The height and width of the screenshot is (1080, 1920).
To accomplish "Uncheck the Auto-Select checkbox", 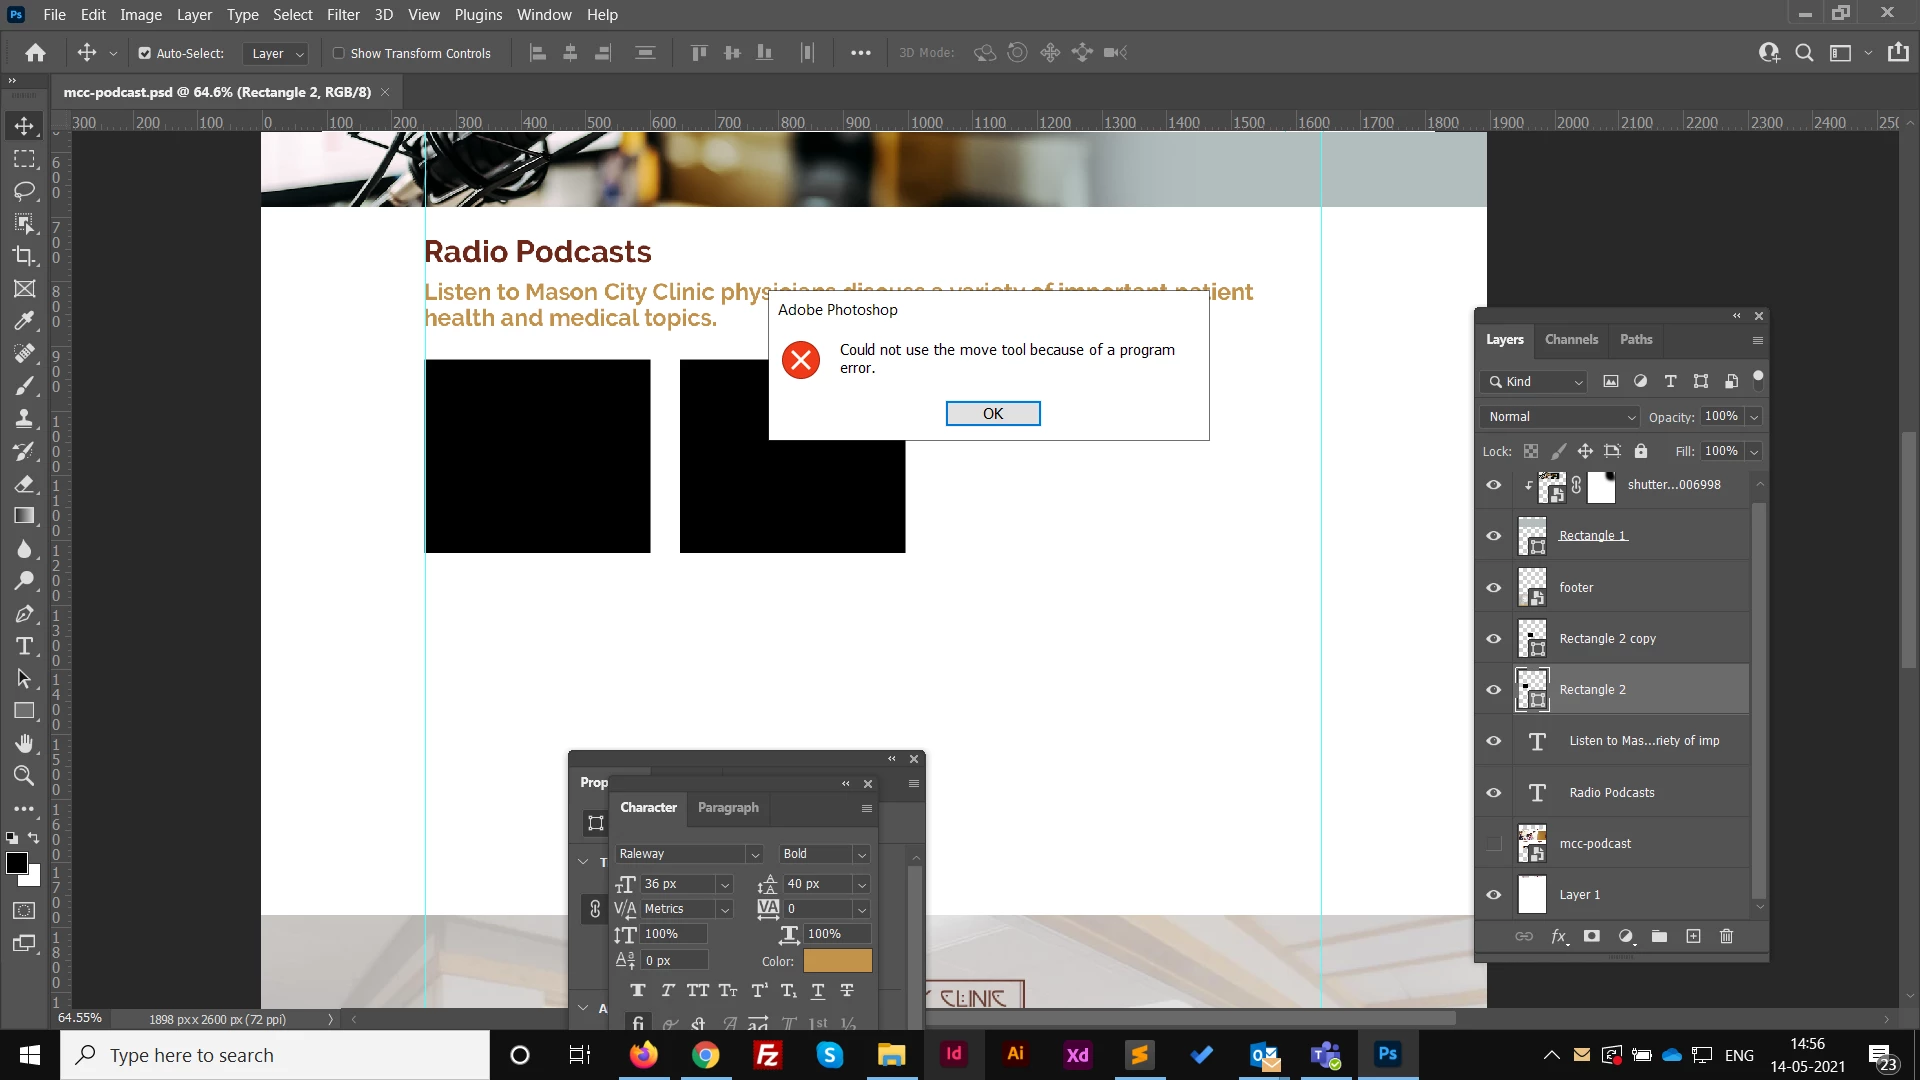I will click(x=145, y=54).
